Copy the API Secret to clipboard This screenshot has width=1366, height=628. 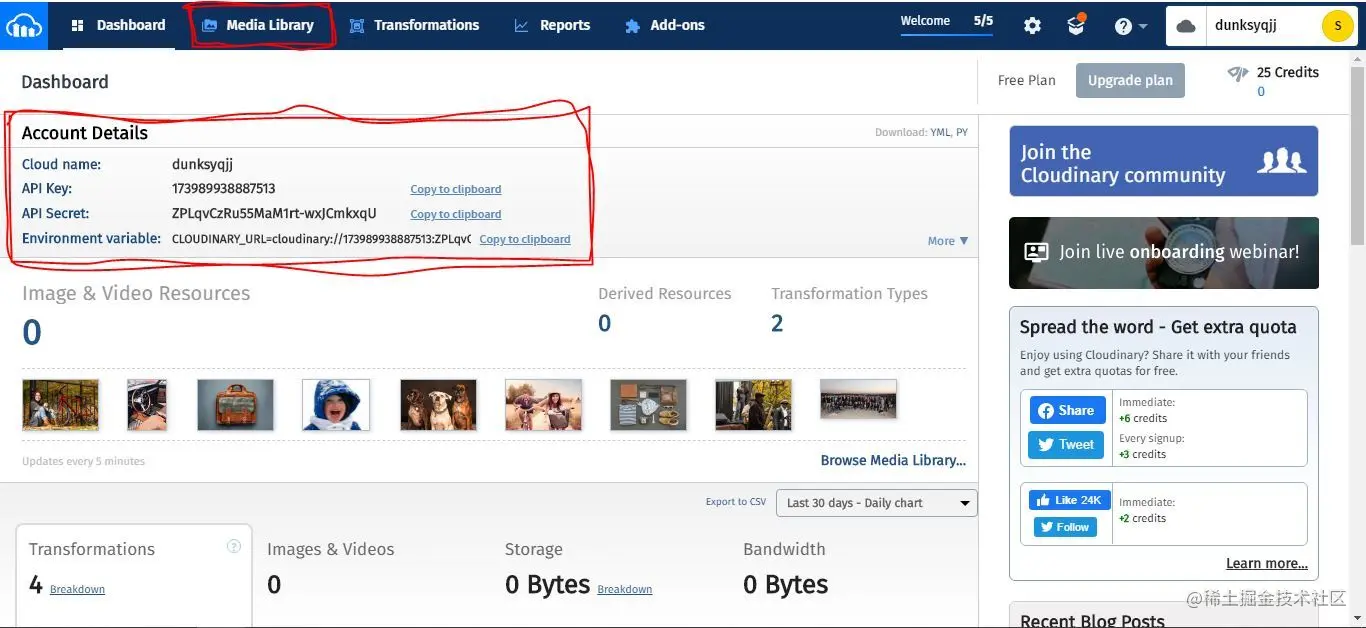coord(456,214)
